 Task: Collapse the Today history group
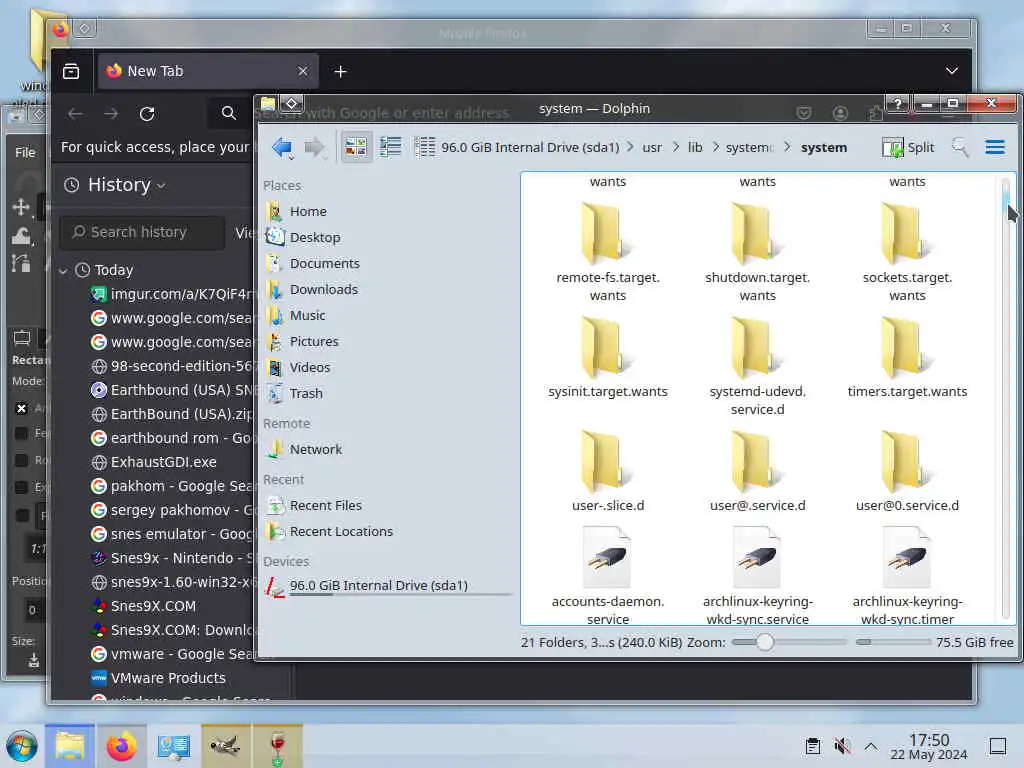click(x=63, y=270)
